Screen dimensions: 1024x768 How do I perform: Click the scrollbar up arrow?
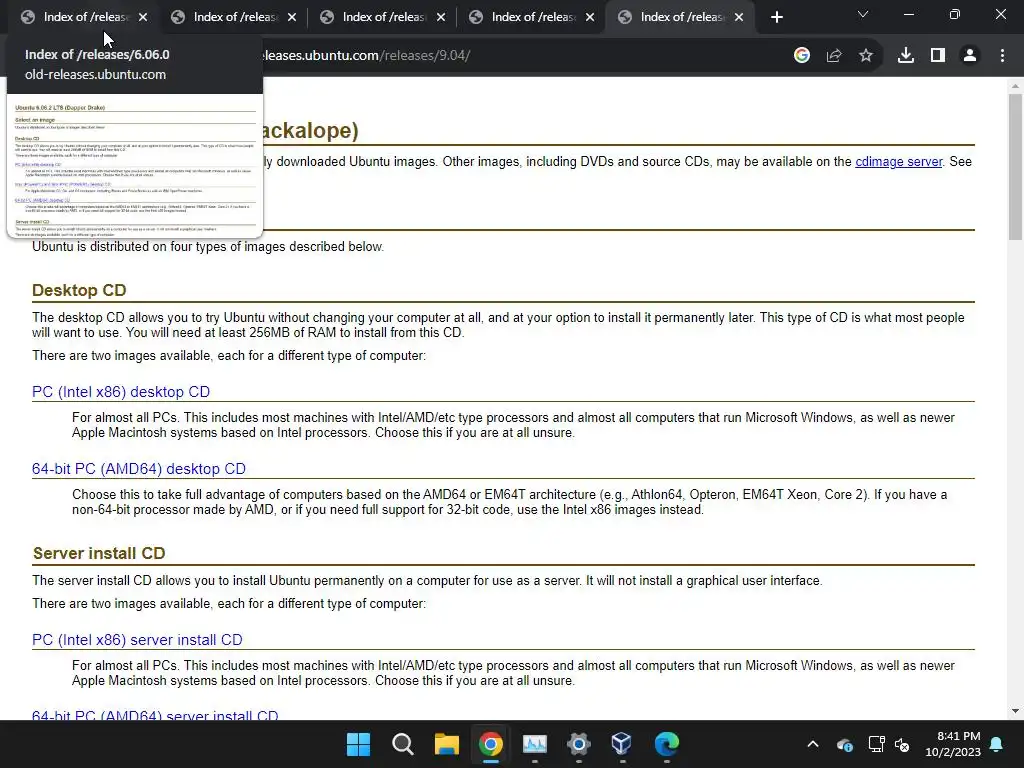[x=1015, y=86]
